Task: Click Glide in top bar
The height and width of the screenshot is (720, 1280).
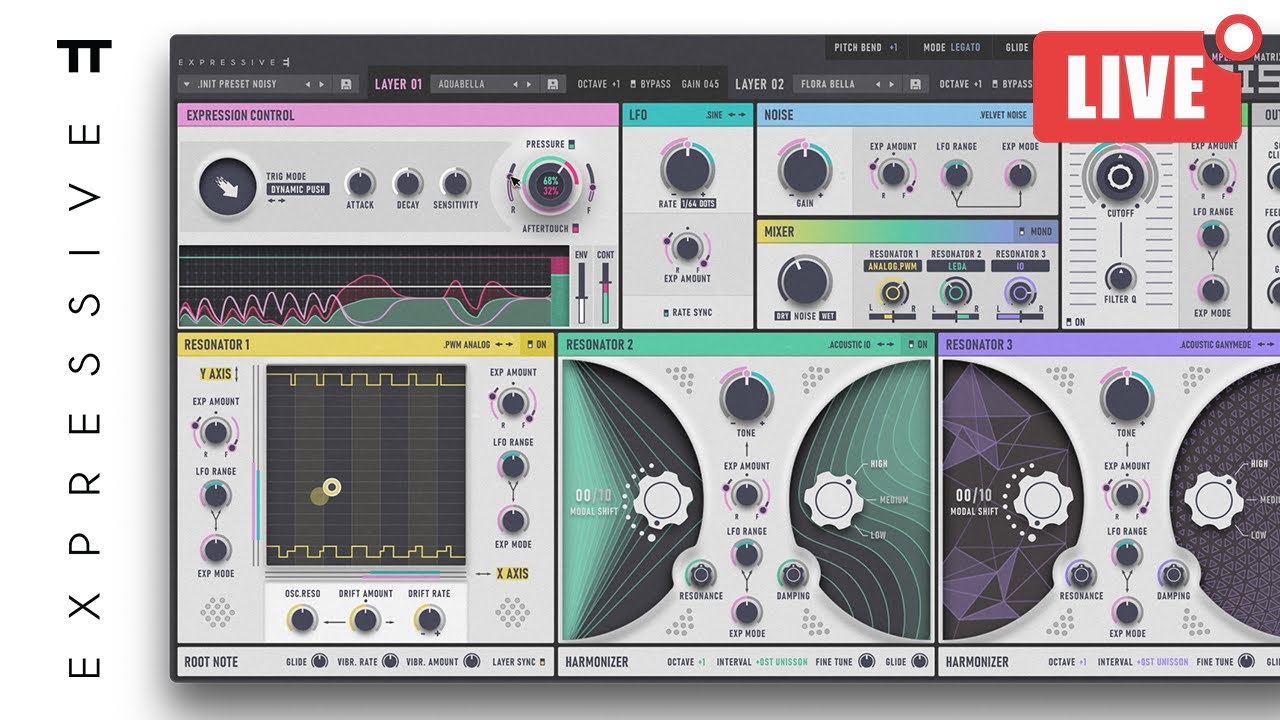Action: 1017,47
